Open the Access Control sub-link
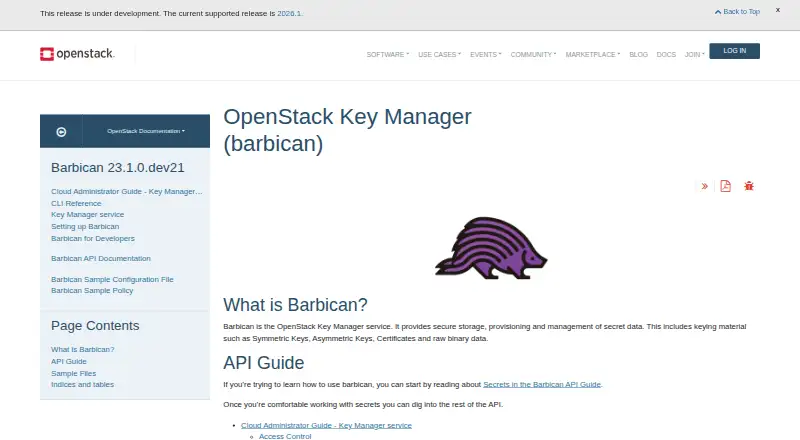 click(285, 436)
